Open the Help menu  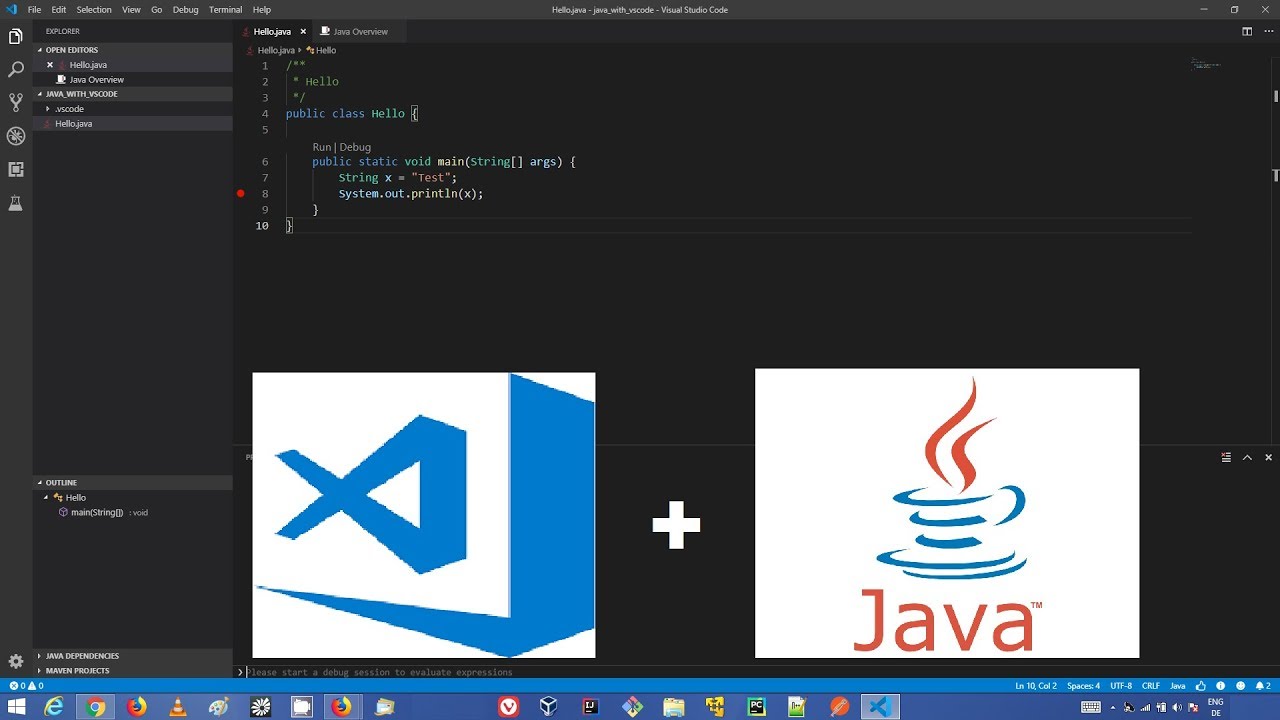(x=262, y=10)
